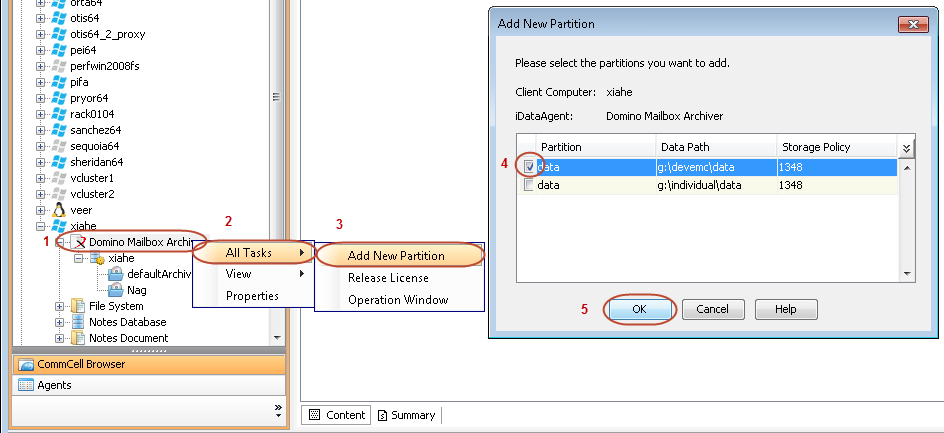Viewport: 944px width, 433px height.
Task: Click the Notes Document agent icon
Action: [x=78, y=338]
